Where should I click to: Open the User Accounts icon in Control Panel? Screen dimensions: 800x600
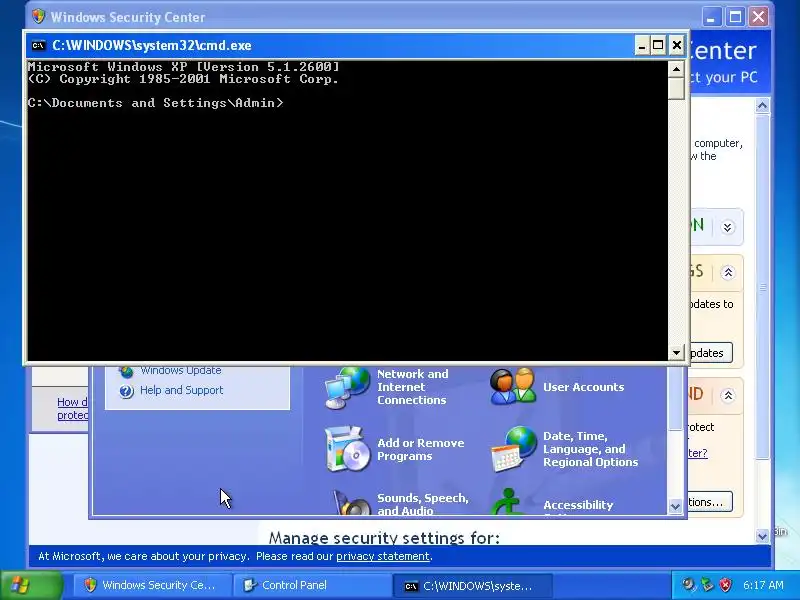pos(513,387)
